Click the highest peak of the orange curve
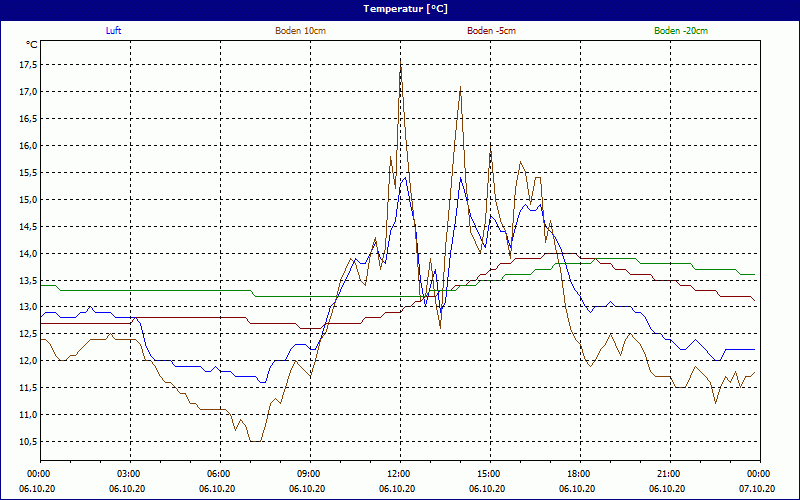 [x=401, y=62]
